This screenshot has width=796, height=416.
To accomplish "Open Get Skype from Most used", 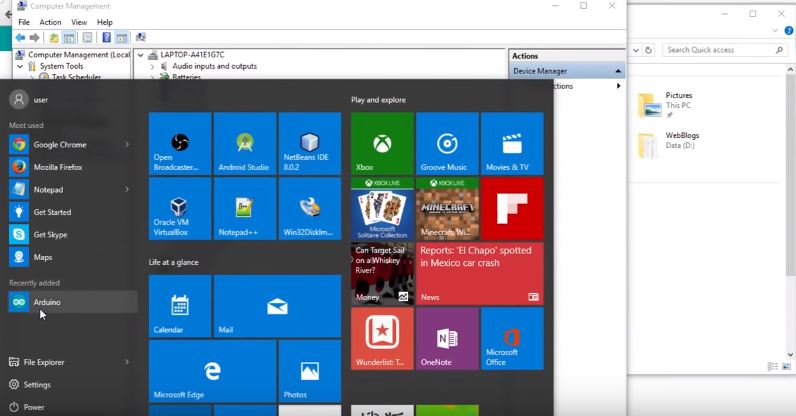I will [72, 235].
